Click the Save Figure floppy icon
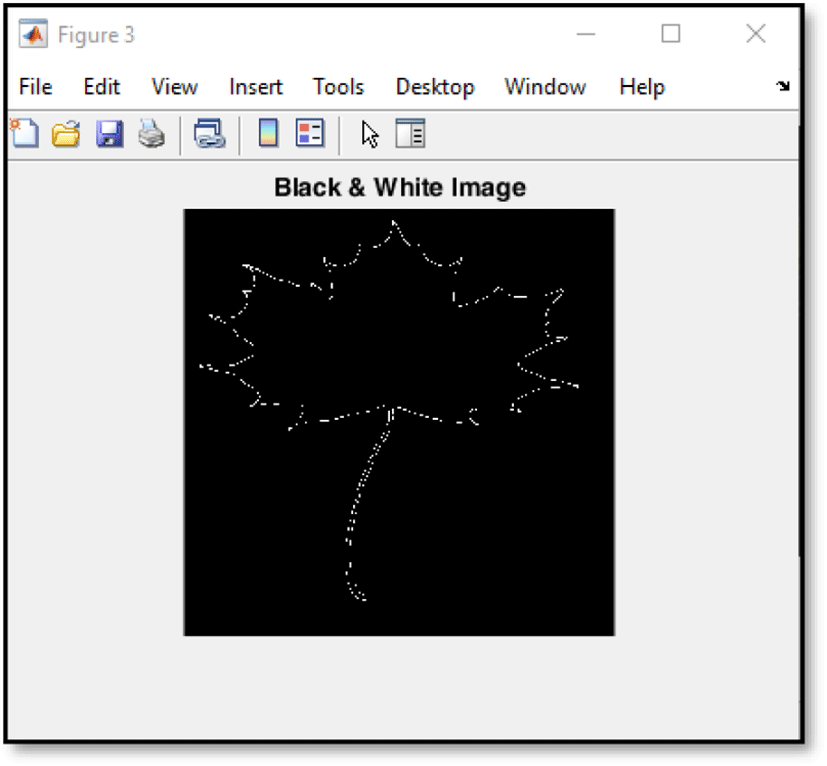 pyautogui.click(x=109, y=134)
